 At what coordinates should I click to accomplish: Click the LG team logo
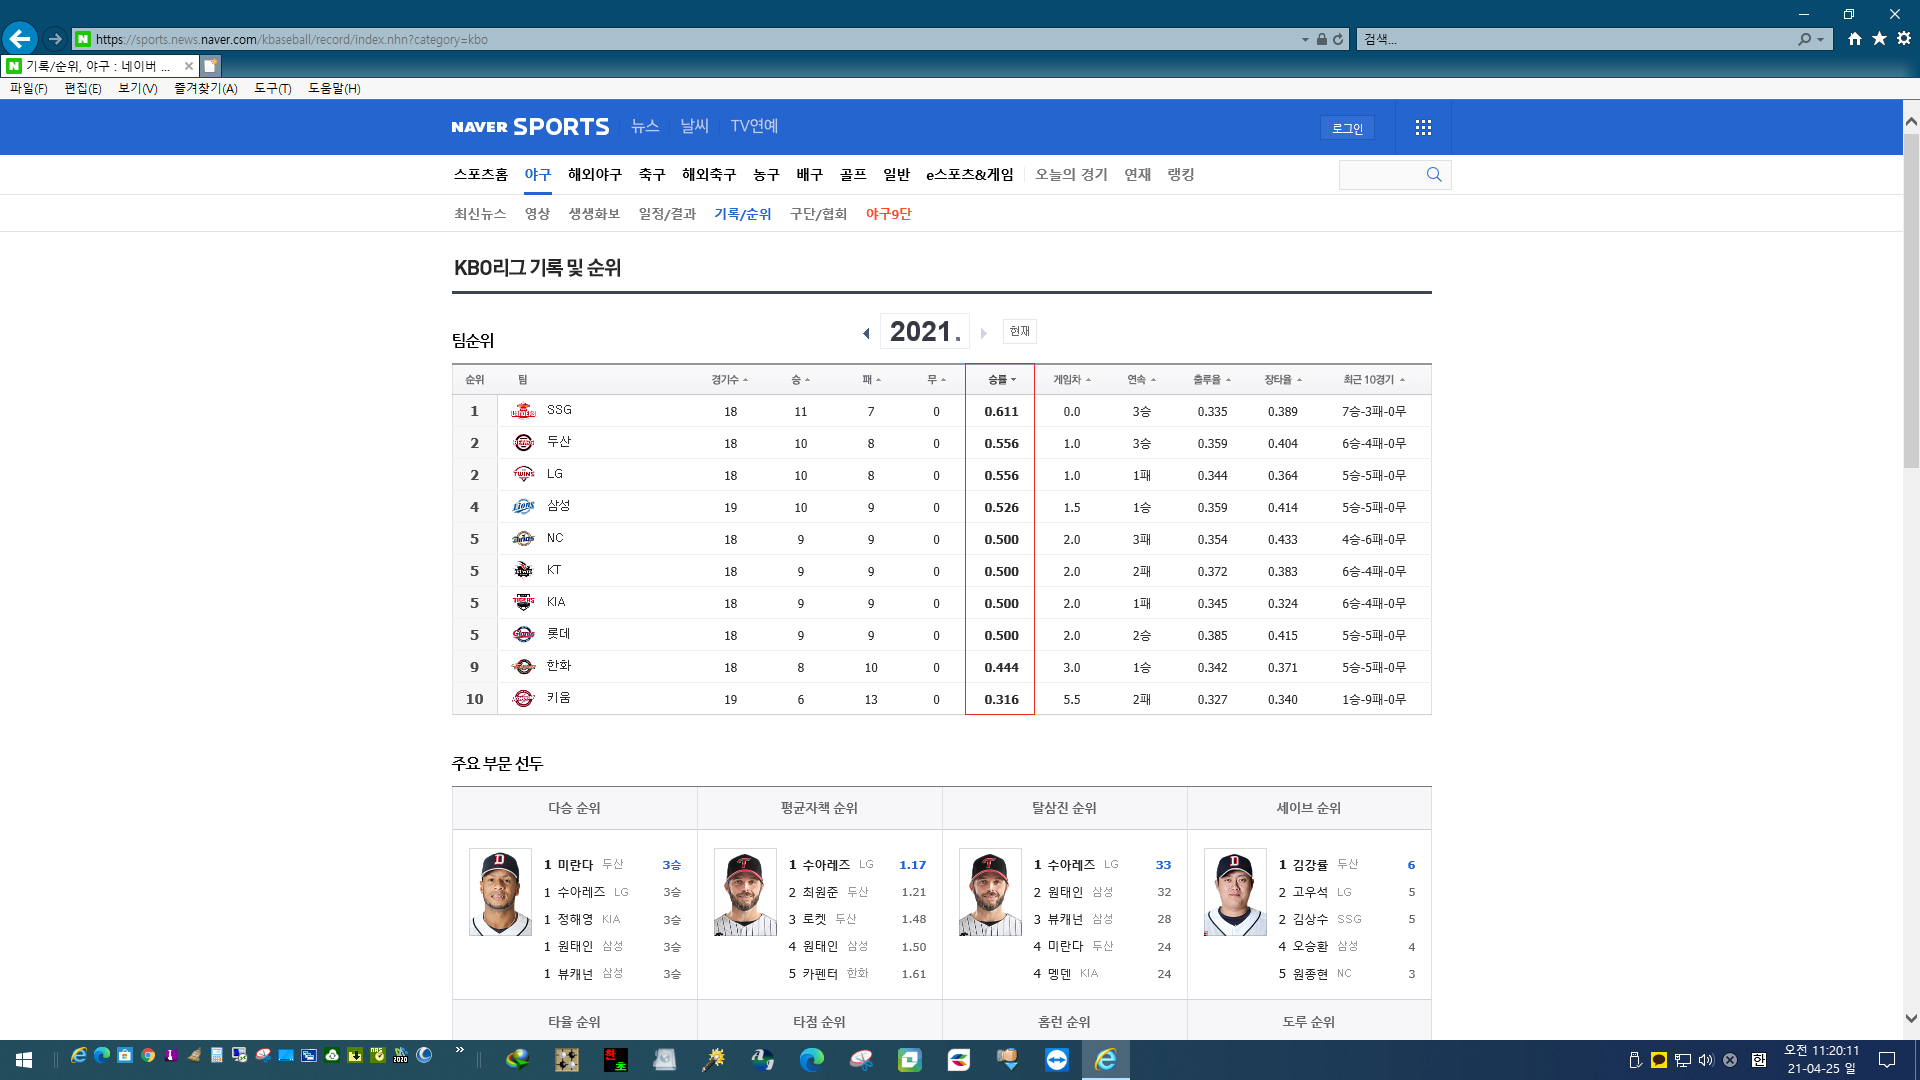[523, 475]
